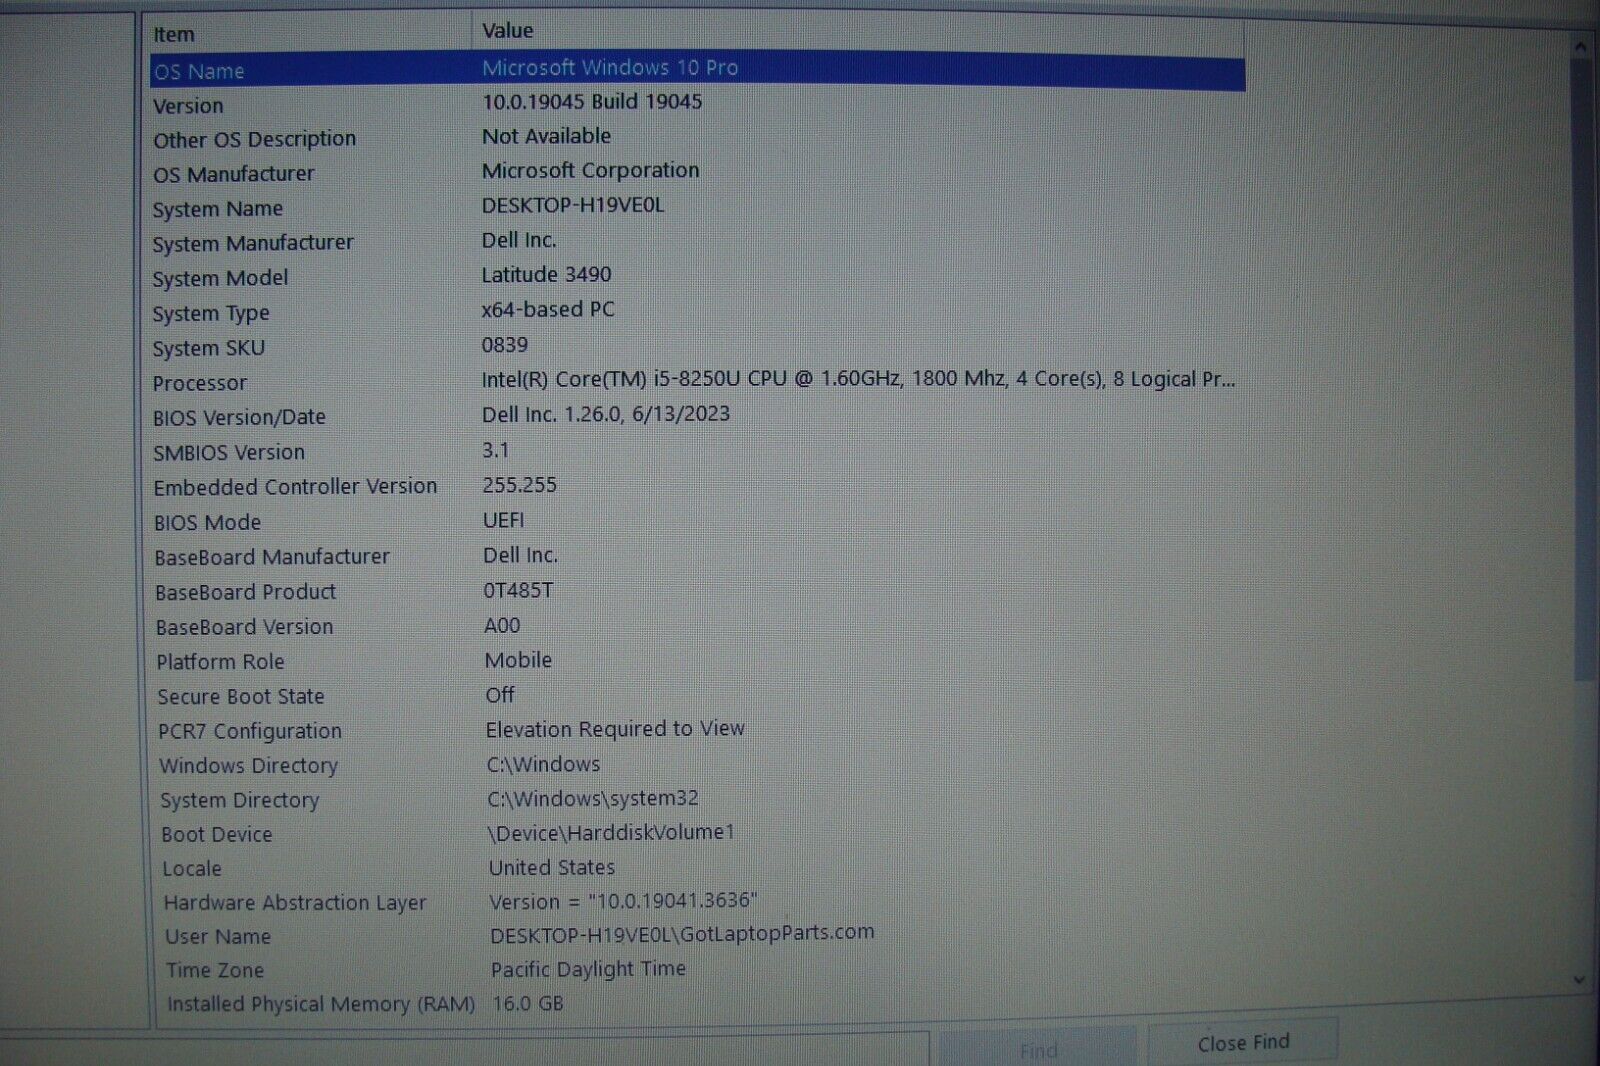Select the Other OS Description row

pyautogui.click(x=698, y=138)
